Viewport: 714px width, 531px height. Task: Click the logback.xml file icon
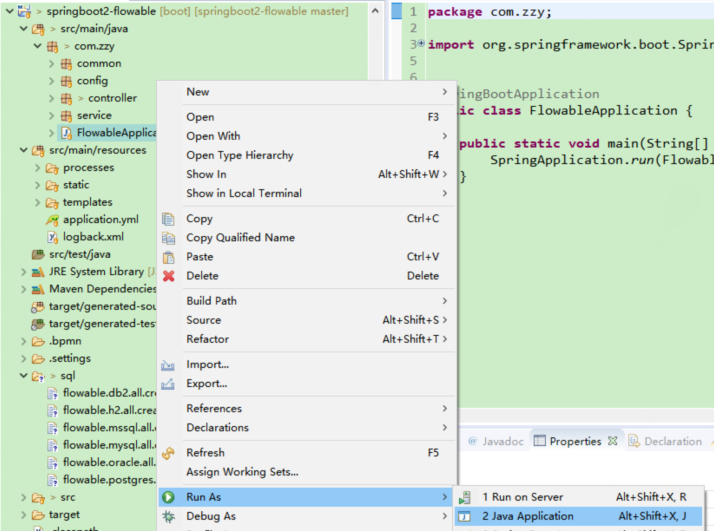53,237
